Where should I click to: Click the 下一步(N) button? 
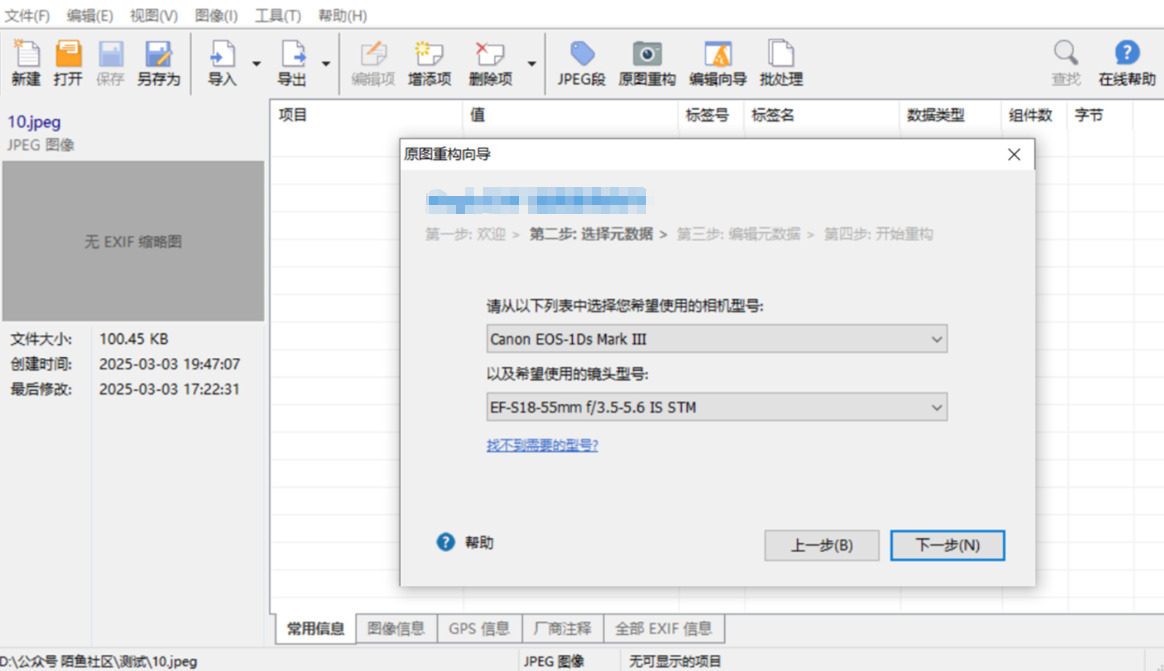point(947,545)
